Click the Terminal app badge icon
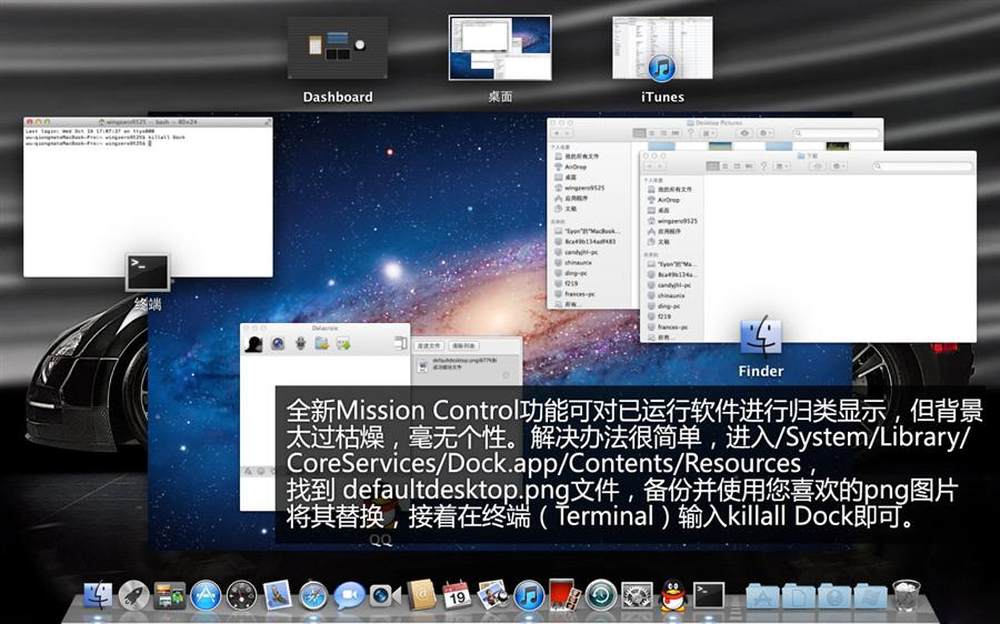The image size is (1000, 624). tap(147, 272)
